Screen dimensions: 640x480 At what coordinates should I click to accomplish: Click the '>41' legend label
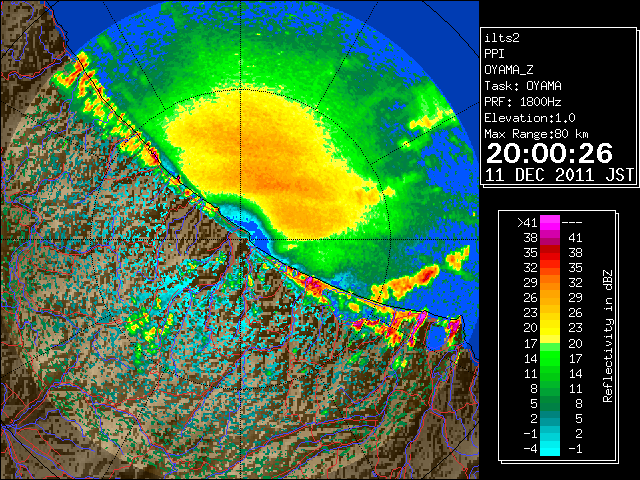[x=527, y=222]
